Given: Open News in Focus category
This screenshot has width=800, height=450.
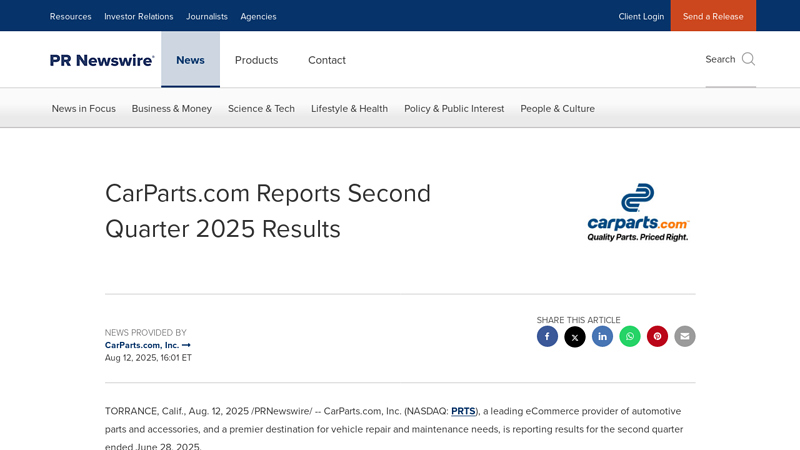Looking at the screenshot, I should pyautogui.click(x=84, y=109).
